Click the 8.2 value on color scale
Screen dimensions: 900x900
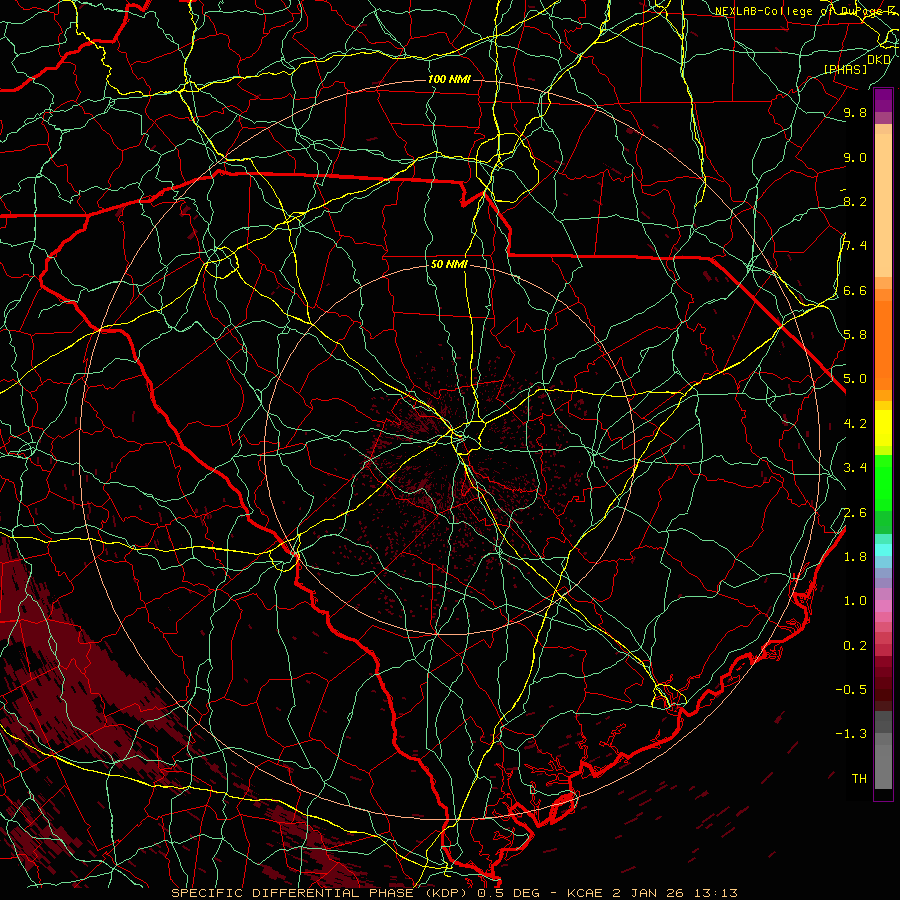[855, 201]
